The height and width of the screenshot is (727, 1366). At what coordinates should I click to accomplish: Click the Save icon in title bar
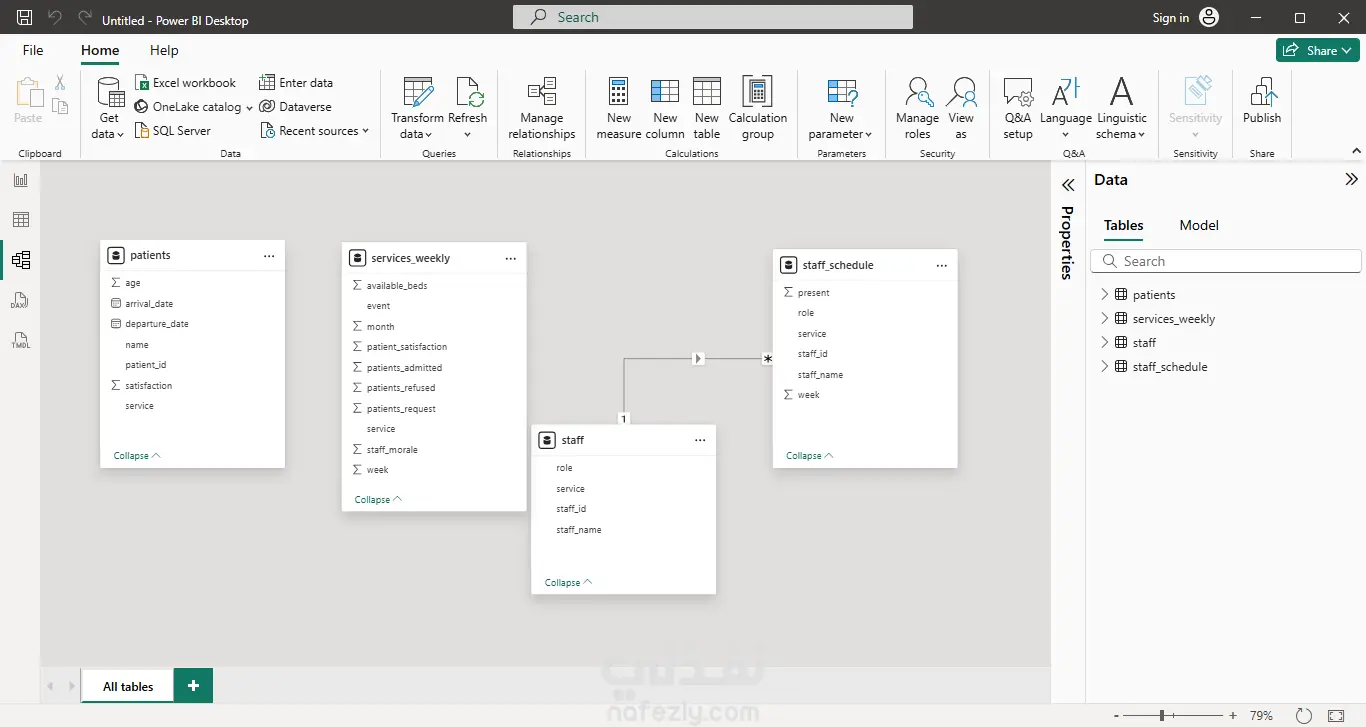click(25, 18)
